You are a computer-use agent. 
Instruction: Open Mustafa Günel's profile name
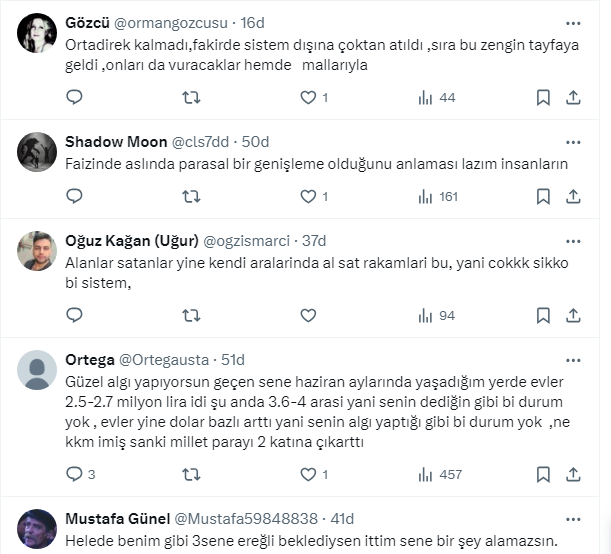pyautogui.click(x=117, y=518)
